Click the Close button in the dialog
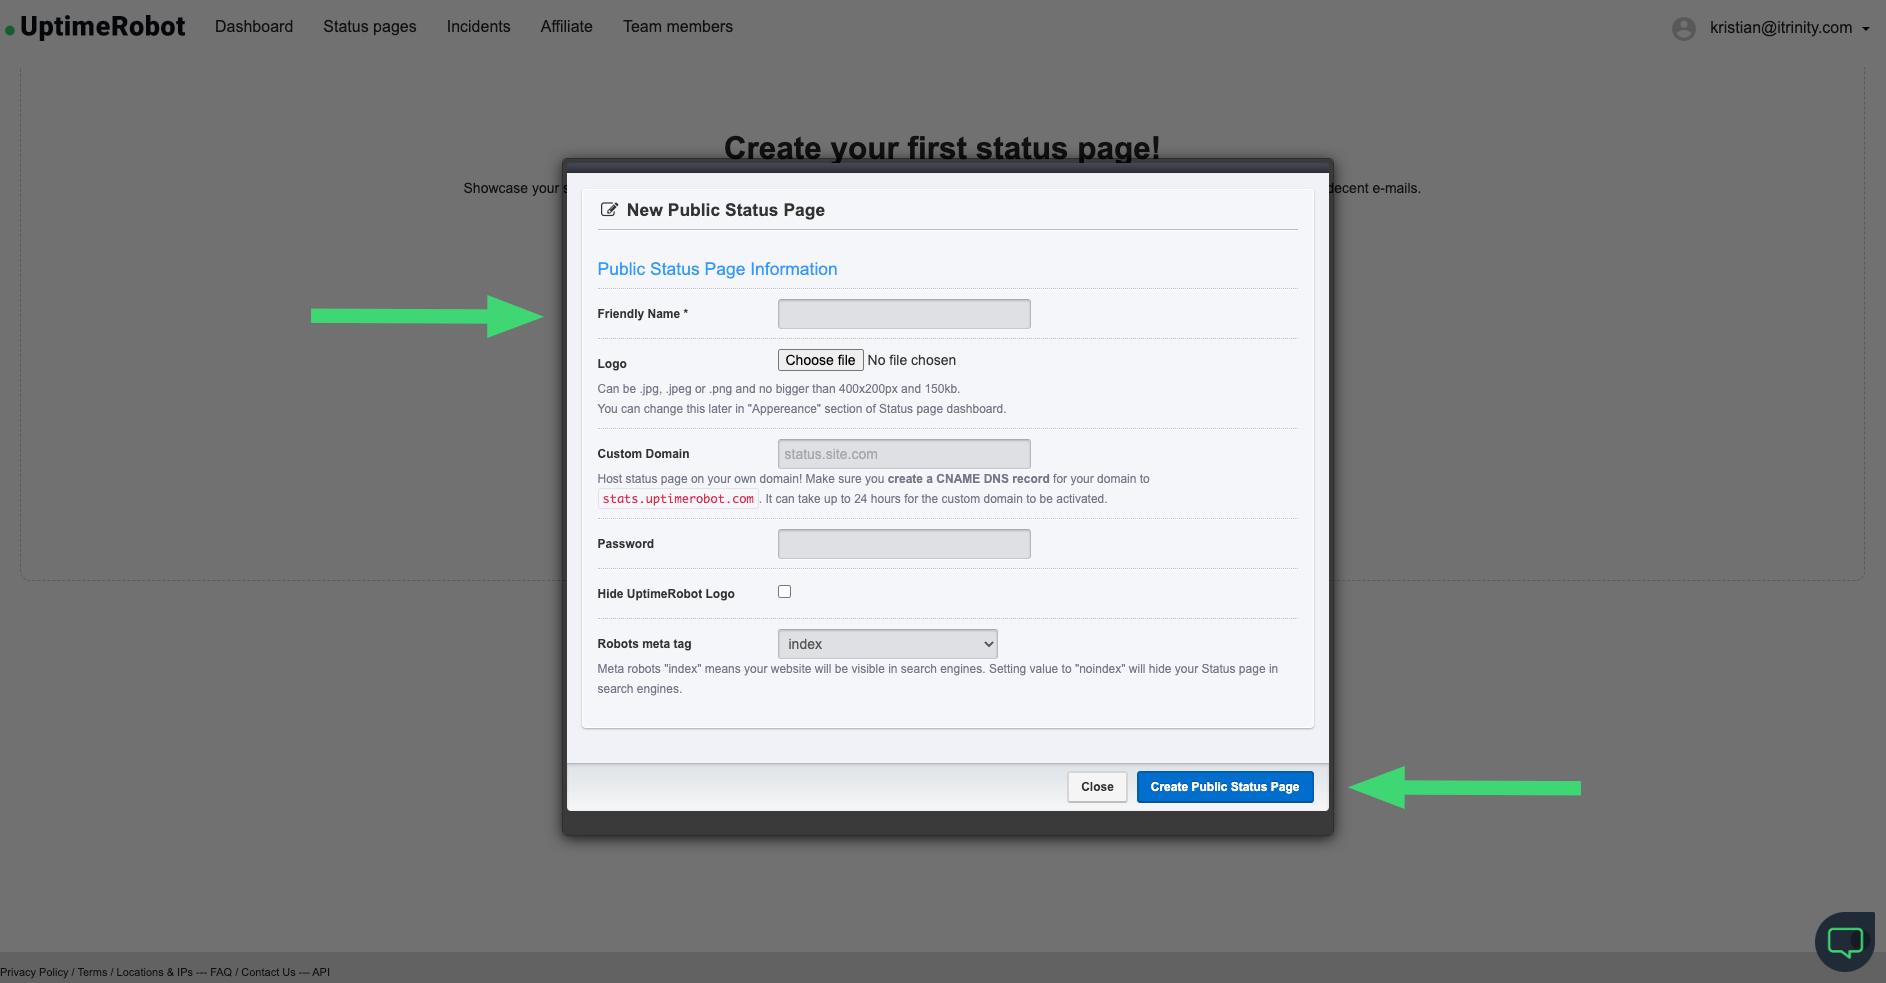Viewport: 1886px width, 983px height. point(1097,787)
